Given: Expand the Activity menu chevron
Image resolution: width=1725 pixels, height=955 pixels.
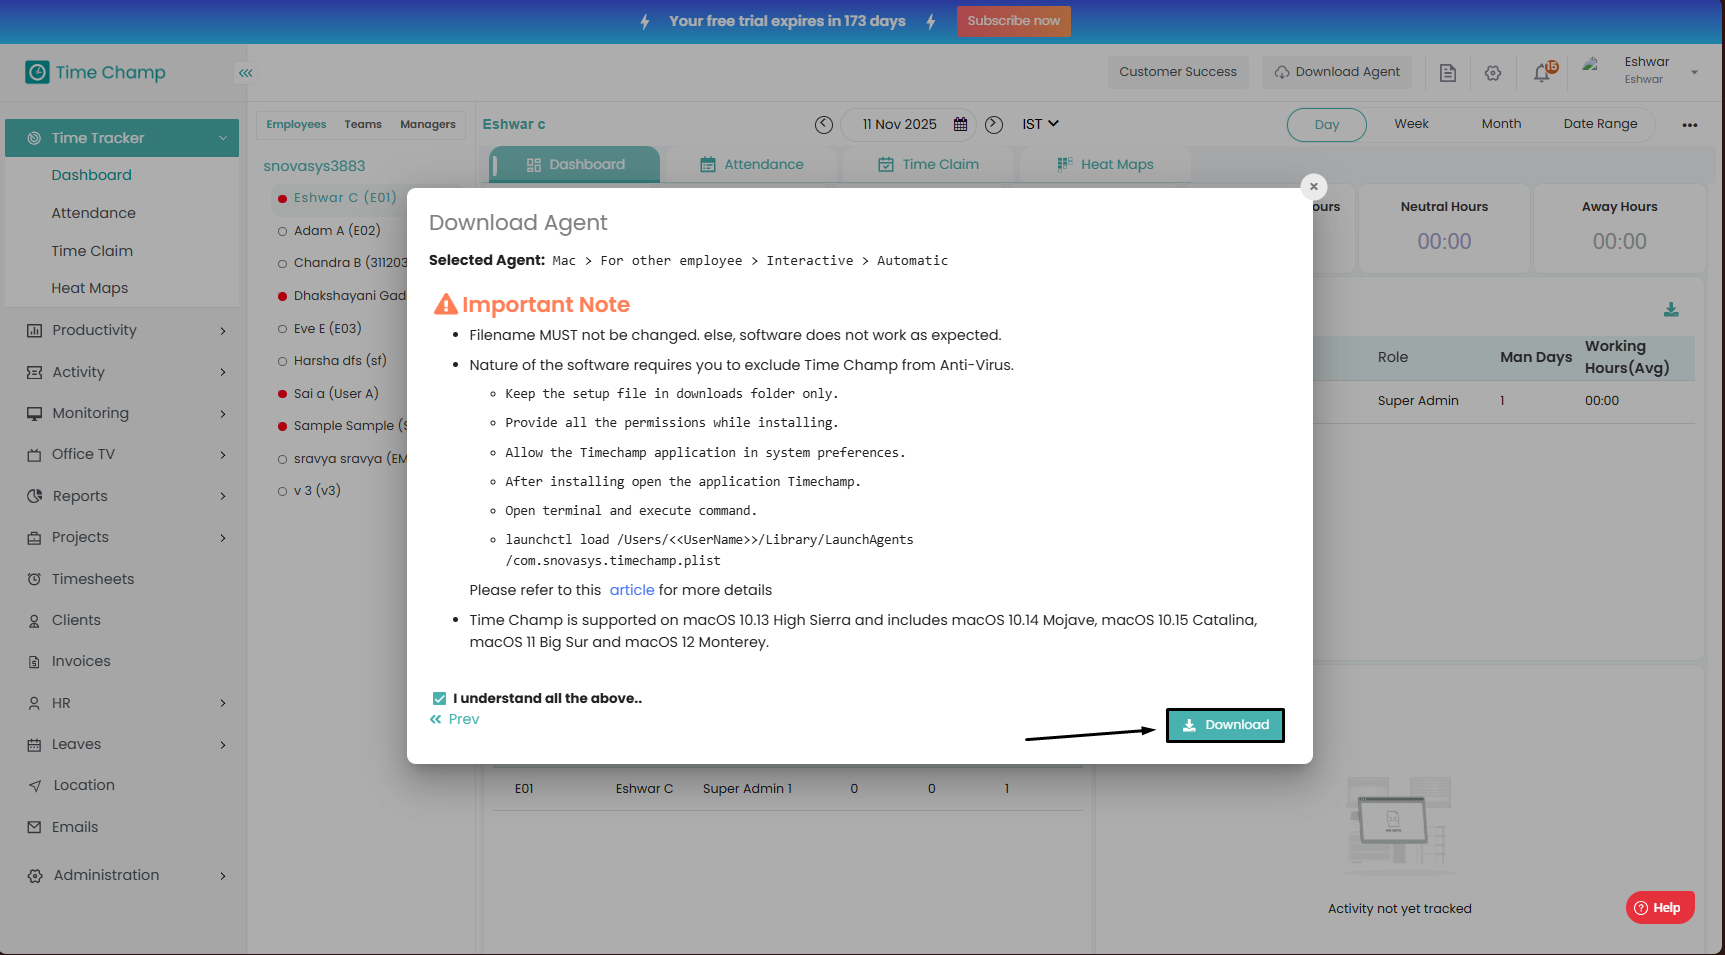Looking at the screenshot, I should [223, 372].
